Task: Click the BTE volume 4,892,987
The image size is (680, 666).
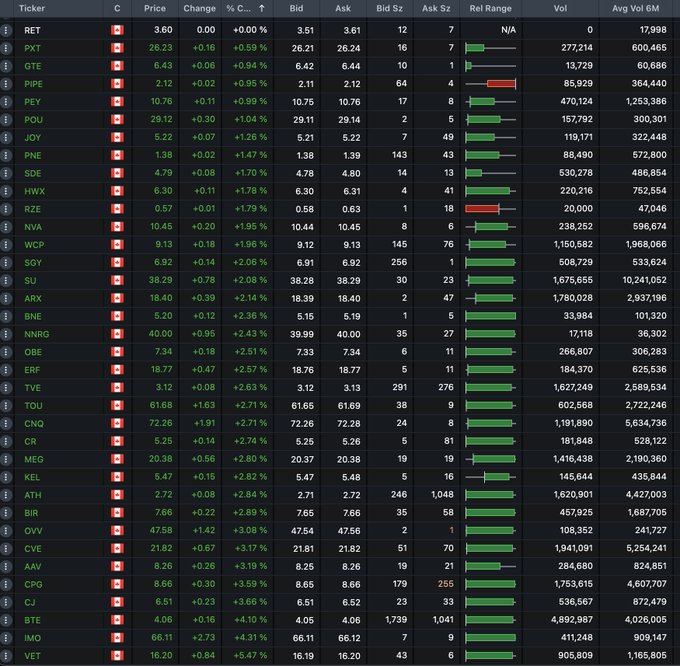Action: click(572, 620)
